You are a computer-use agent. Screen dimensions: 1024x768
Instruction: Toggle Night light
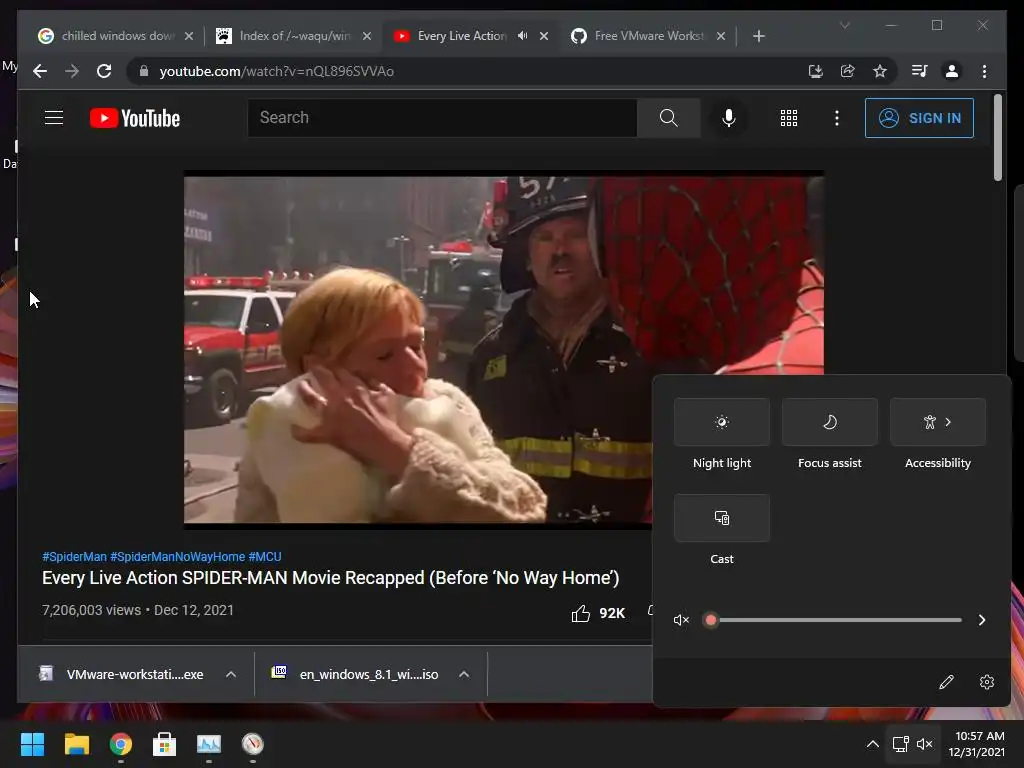point(722,422)
